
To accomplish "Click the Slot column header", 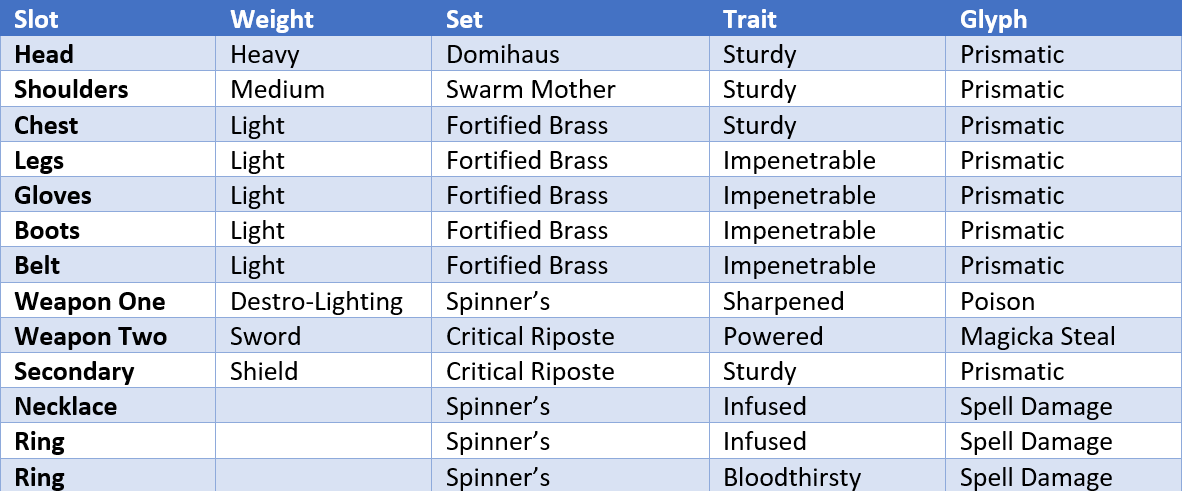I will pos(36,19).
